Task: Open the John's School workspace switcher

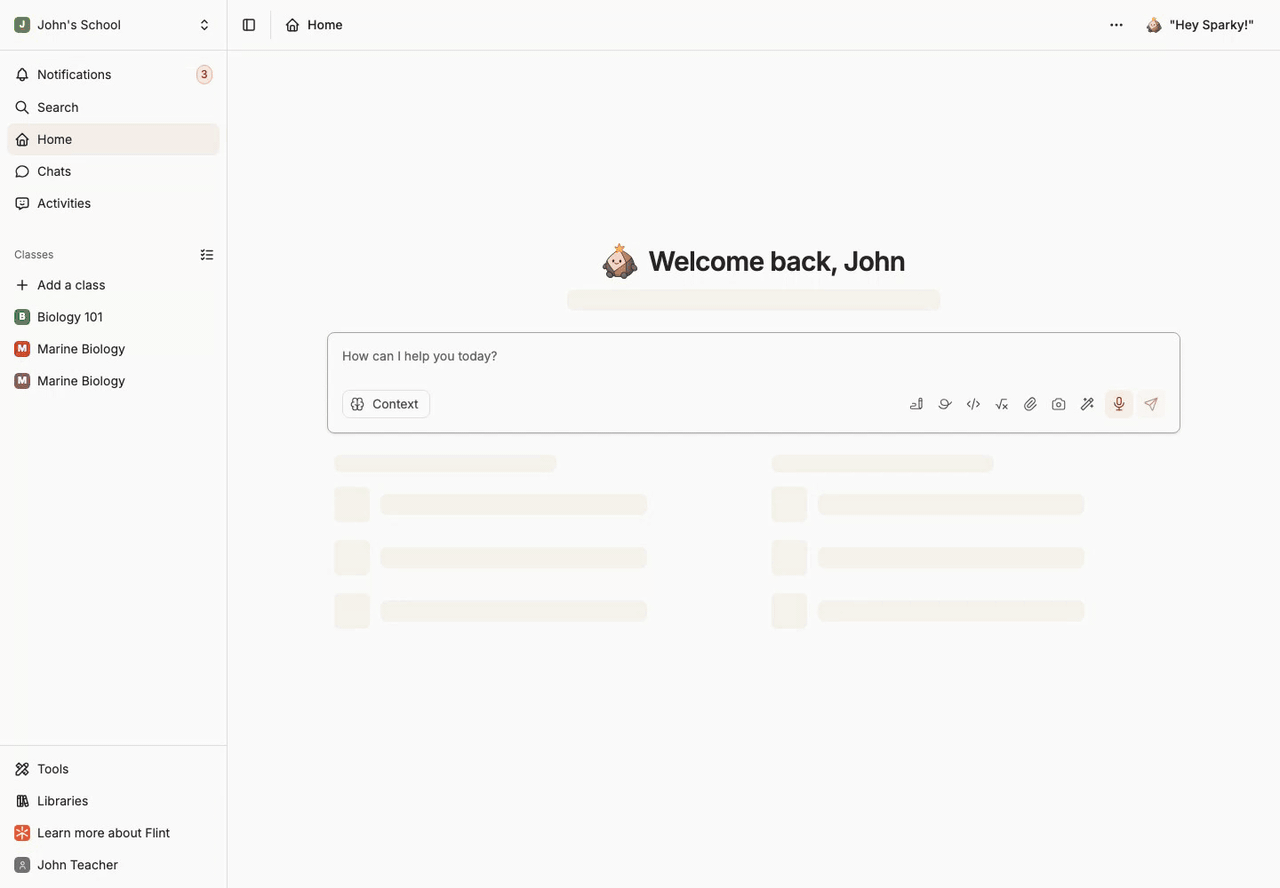Action: point(113,25)
